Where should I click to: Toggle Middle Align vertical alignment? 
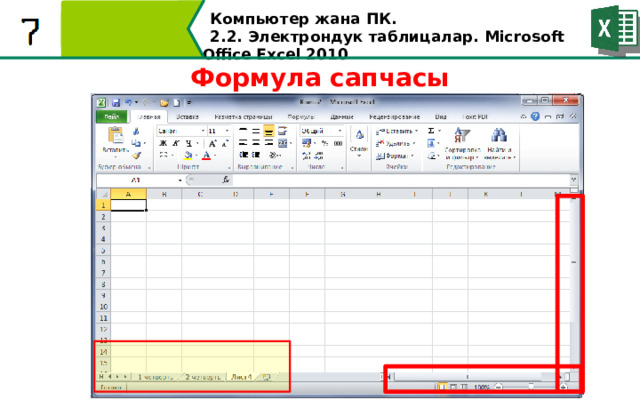tap(256, 131)
